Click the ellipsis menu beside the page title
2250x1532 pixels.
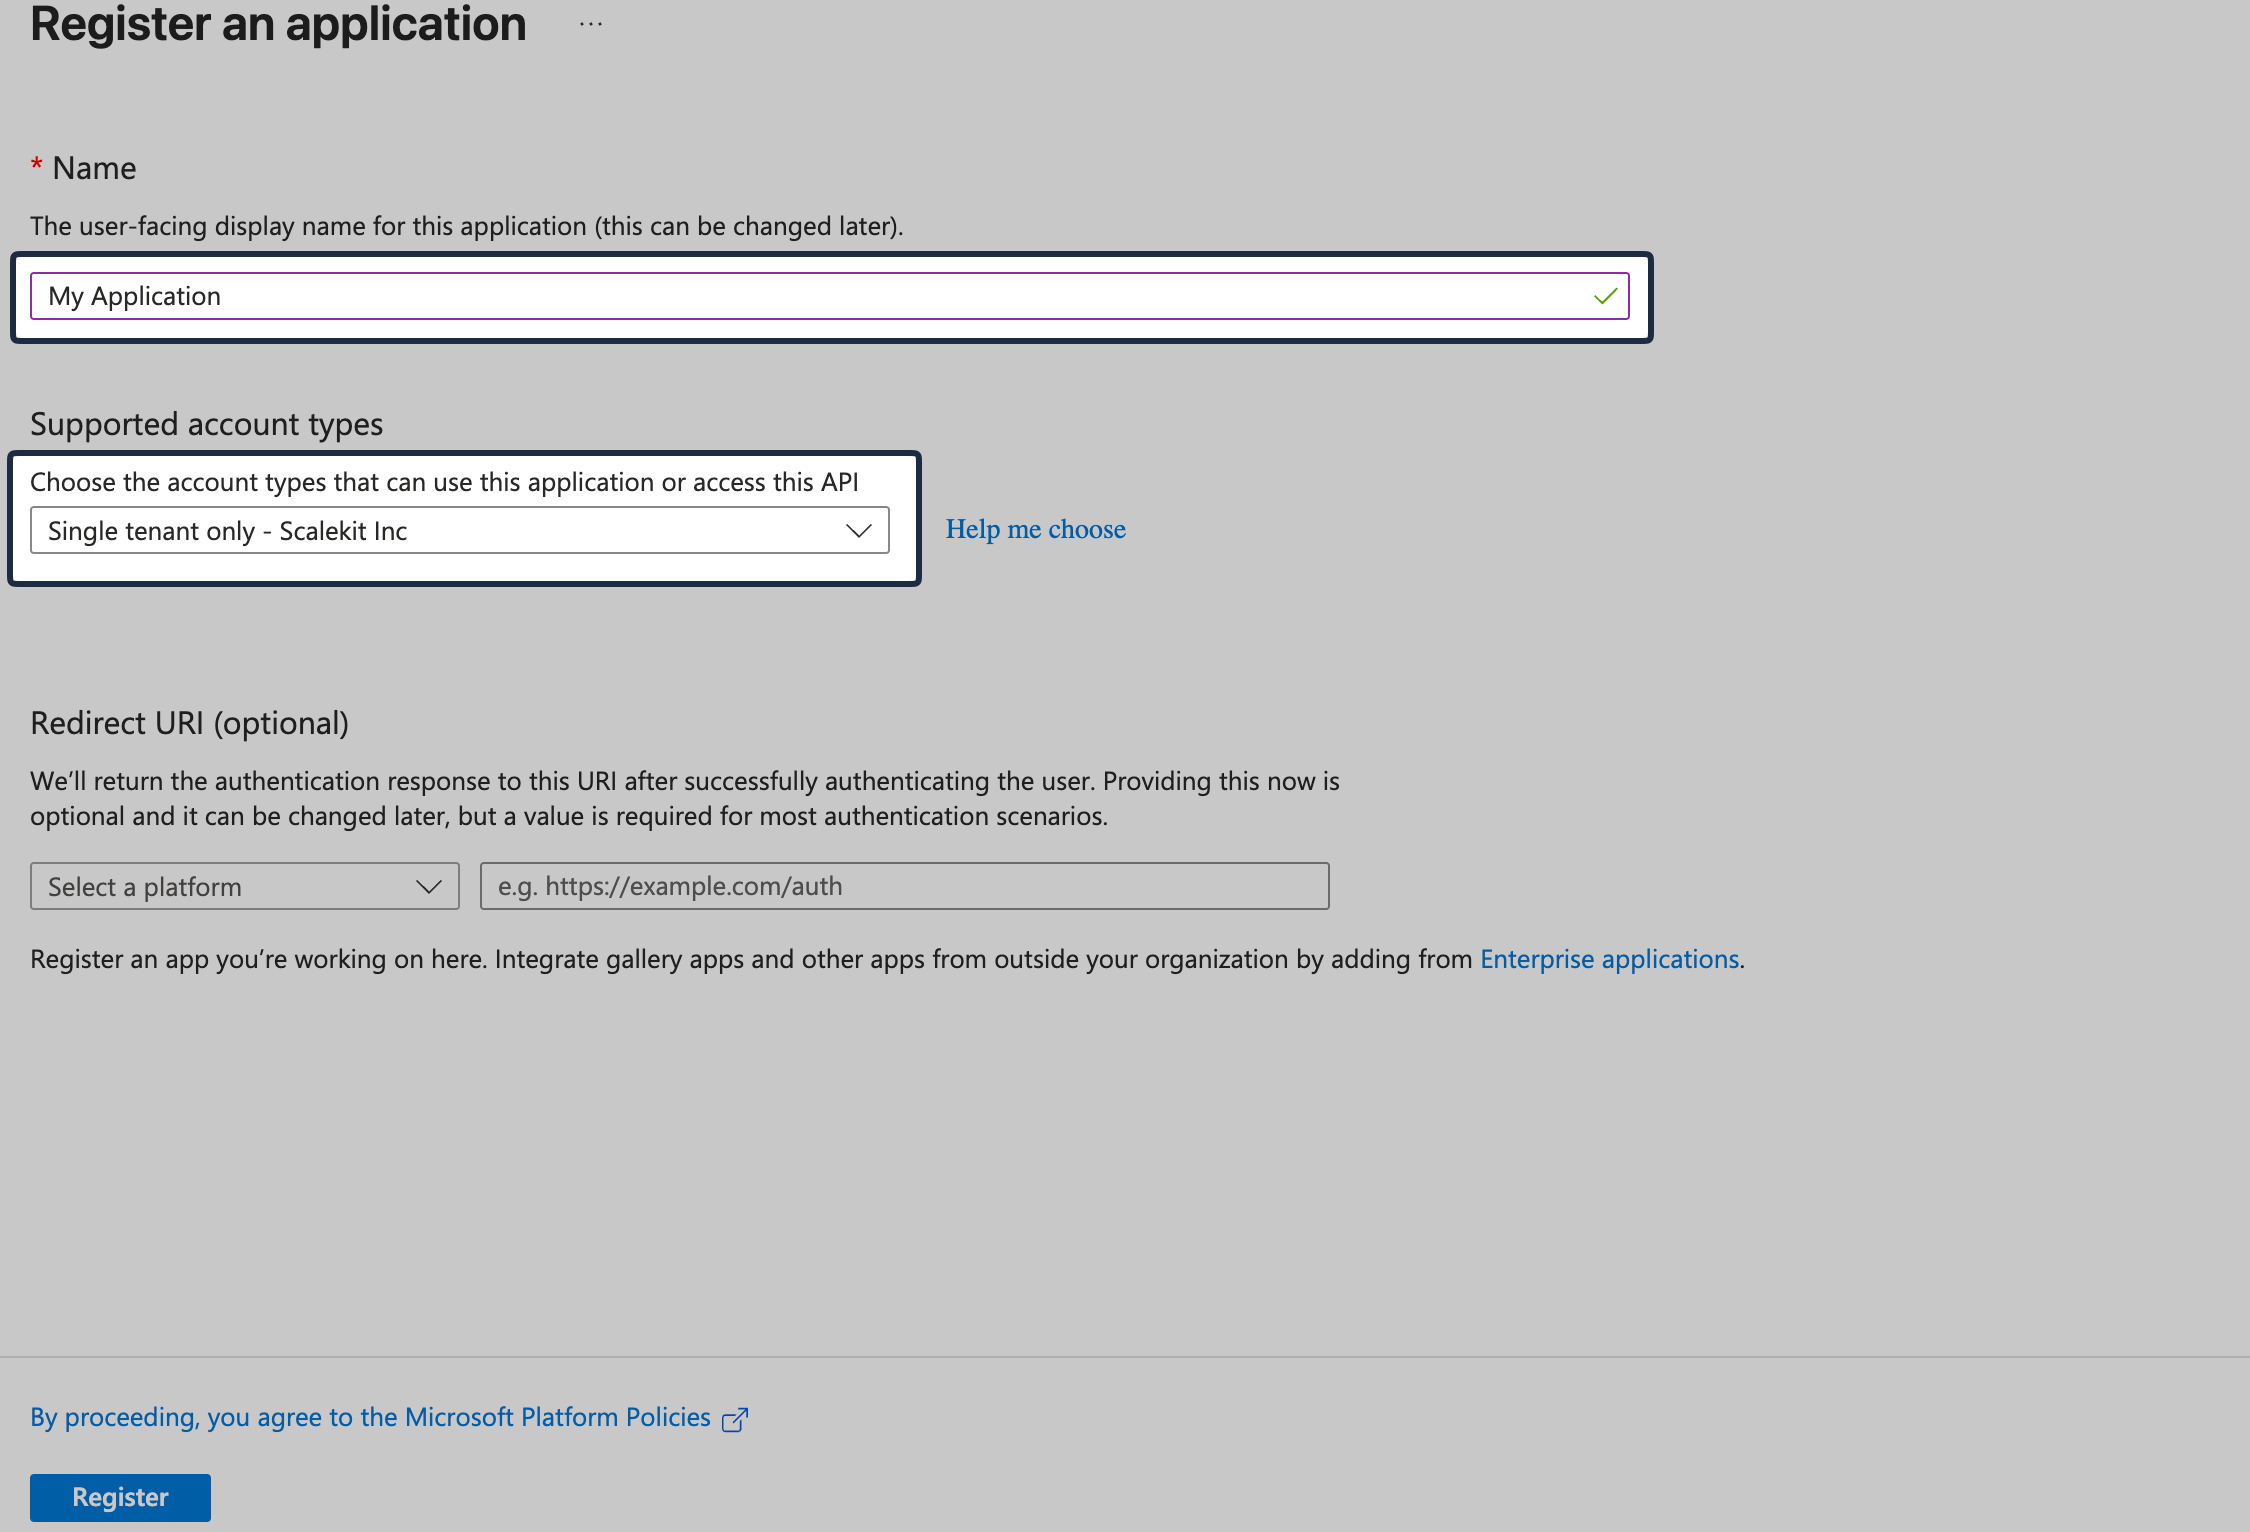click(590, 22)
